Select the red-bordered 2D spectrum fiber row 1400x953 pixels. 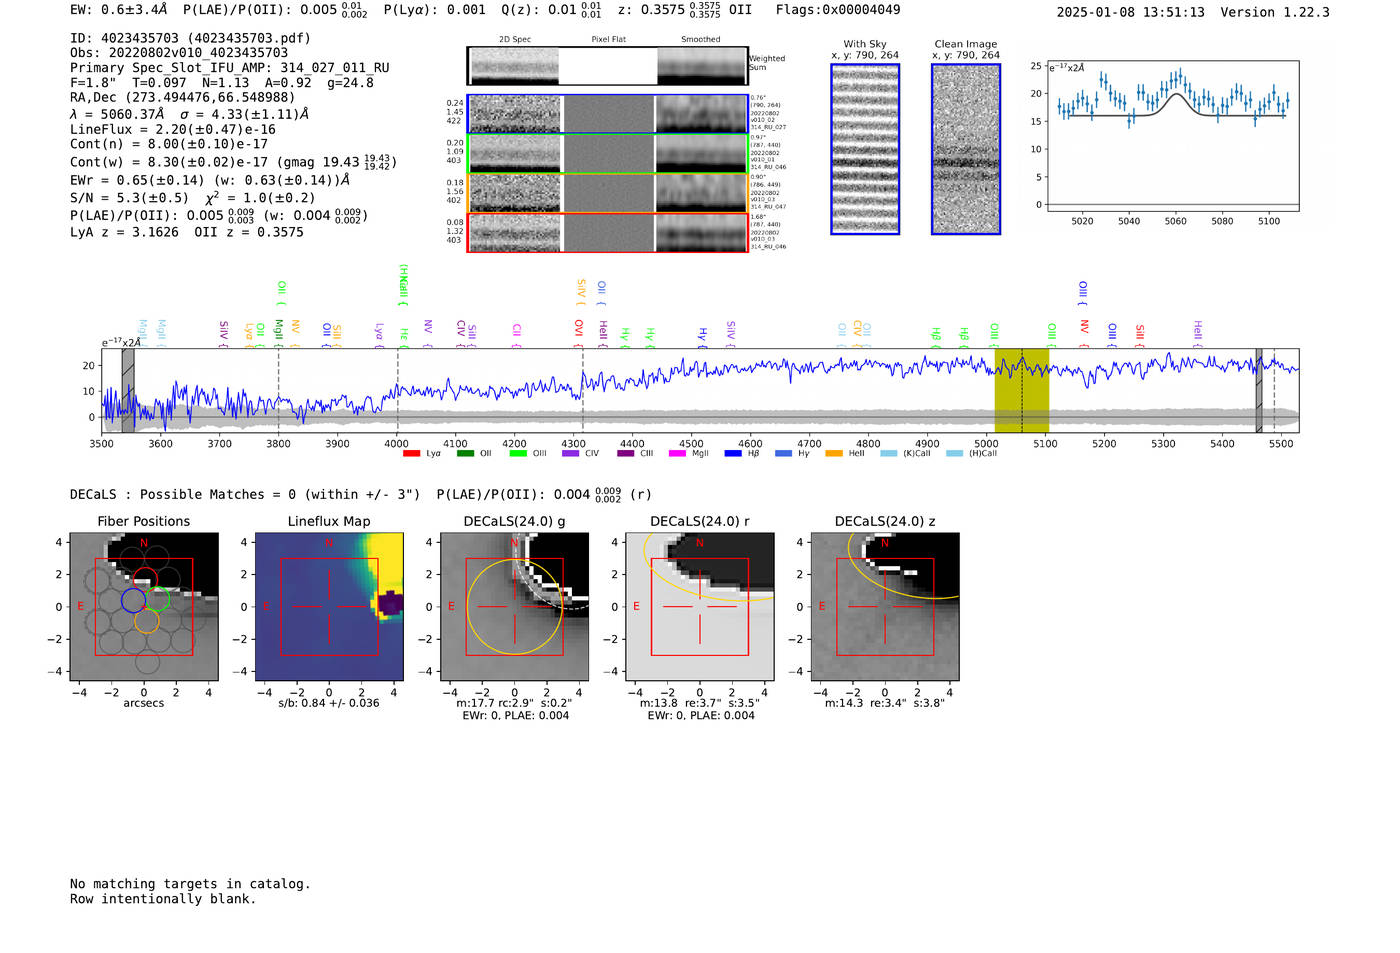tap(607, 233)
